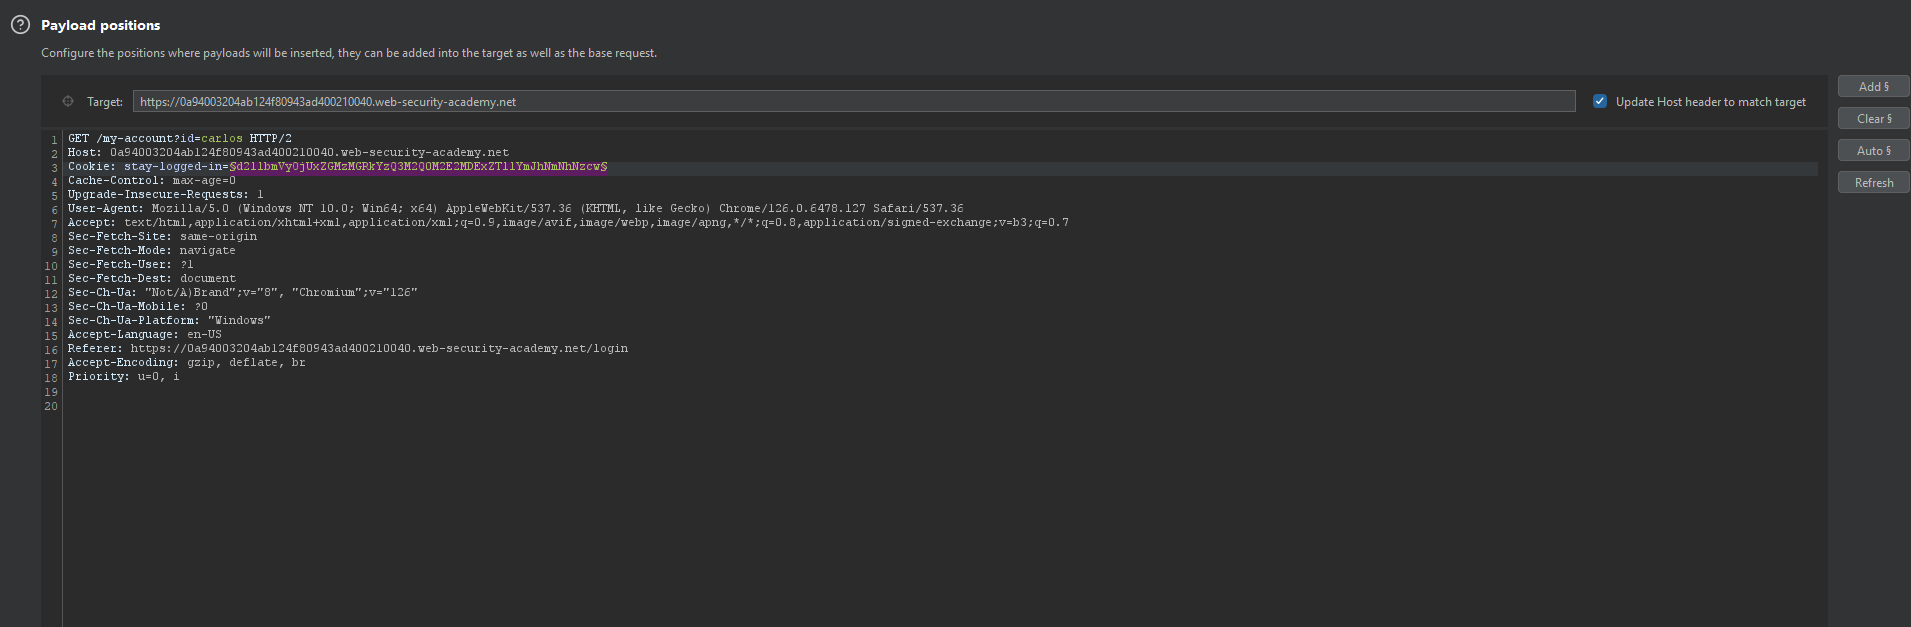The image size is (1911, 627).
Task: Click the Accept-Language header line
Action: pos(145,335)
